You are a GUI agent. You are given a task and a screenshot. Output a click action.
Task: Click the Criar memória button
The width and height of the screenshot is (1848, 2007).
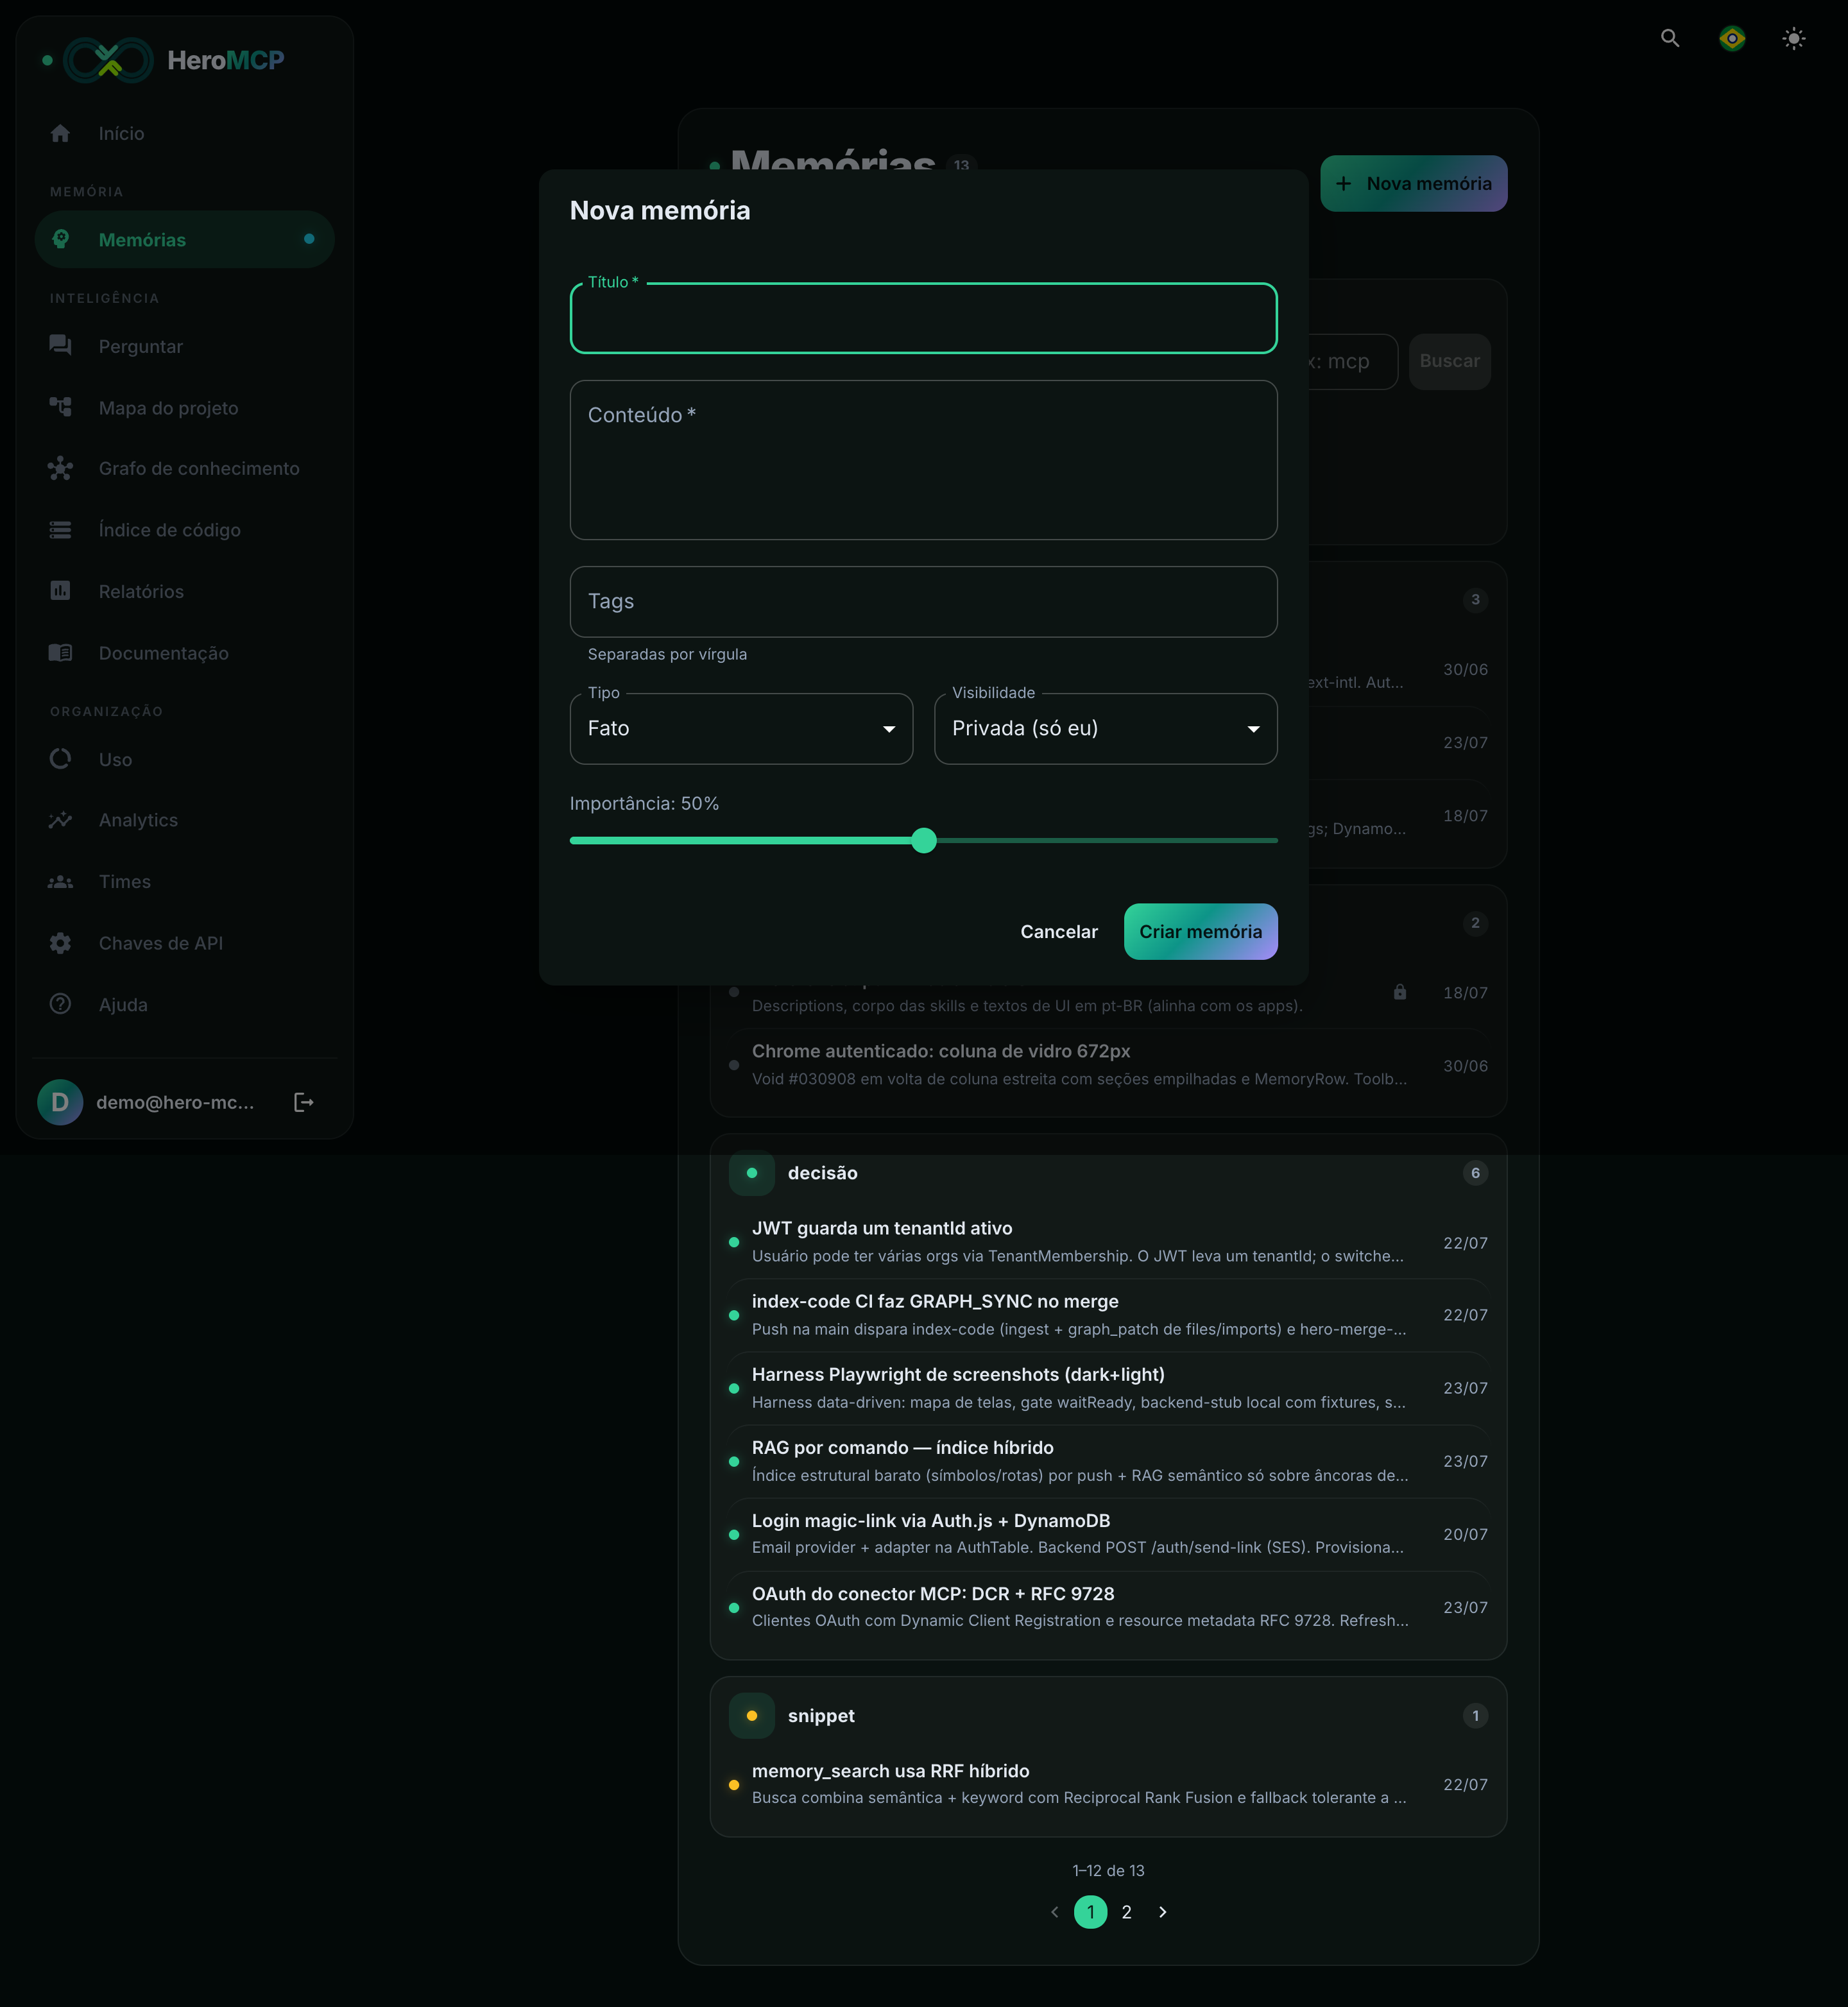(x=1200, y=932)
